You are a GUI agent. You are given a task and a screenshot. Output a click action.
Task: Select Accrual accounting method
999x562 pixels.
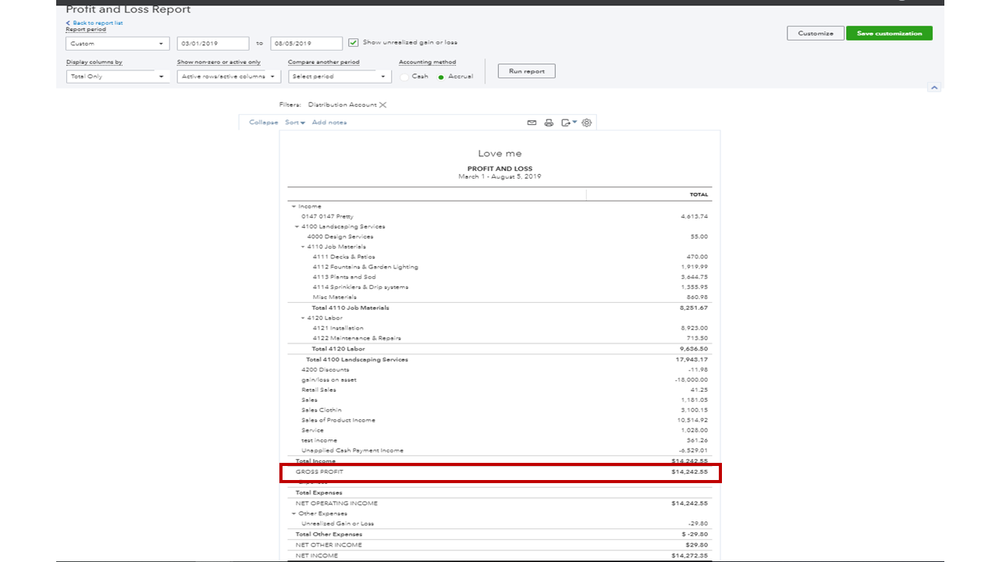click(x=441, y=76)
